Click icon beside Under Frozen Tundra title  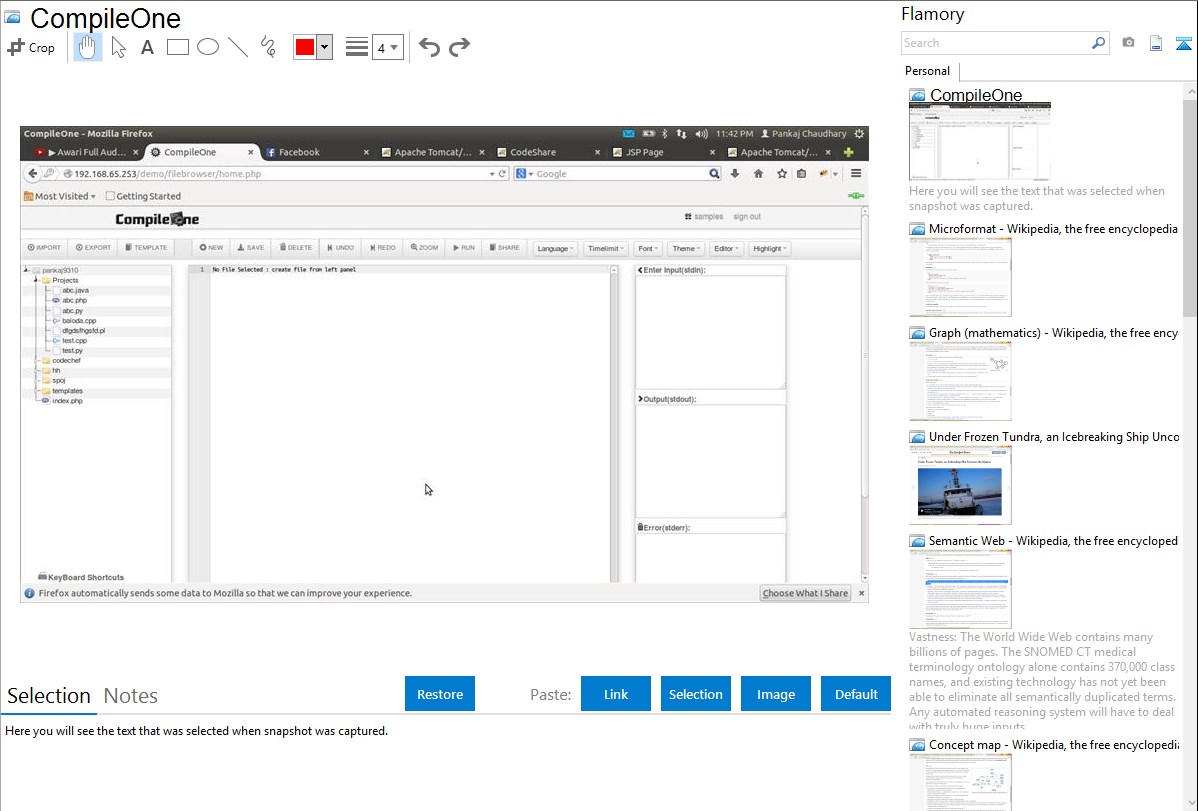pyautogui.click(x=917, y=436)
